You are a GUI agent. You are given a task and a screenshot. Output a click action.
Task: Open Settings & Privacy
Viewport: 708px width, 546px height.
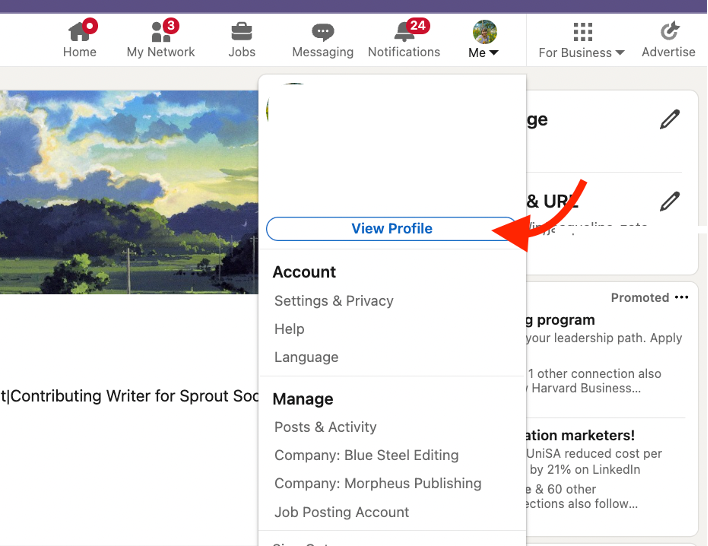pyautogui.click(x=334, y=301)
